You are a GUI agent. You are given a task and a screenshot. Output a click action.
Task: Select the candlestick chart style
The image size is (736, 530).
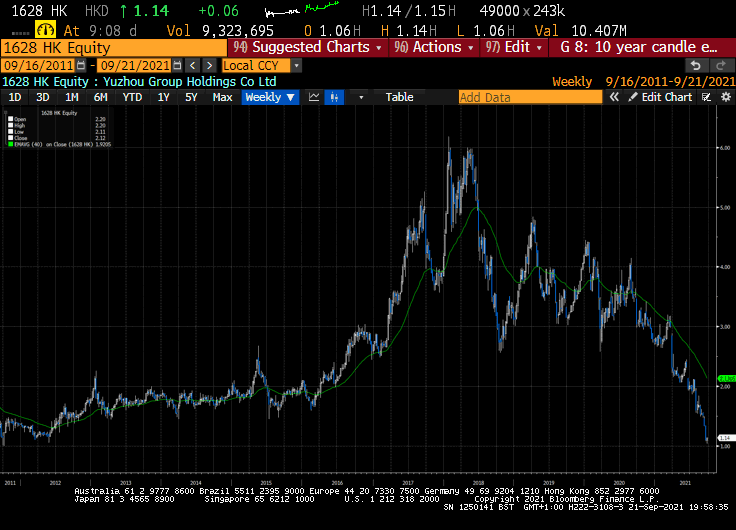334,97
